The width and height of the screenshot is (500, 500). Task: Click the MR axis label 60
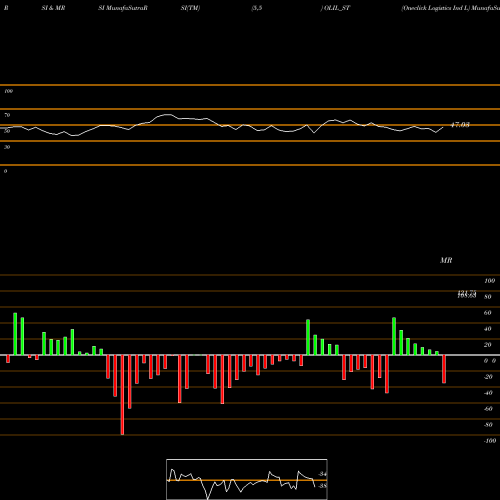(x=487, y=313)
